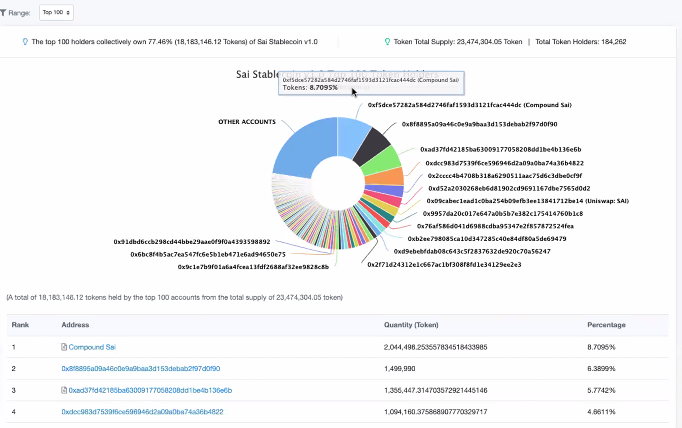Click the Range filter funnel icon

[3, 13]
